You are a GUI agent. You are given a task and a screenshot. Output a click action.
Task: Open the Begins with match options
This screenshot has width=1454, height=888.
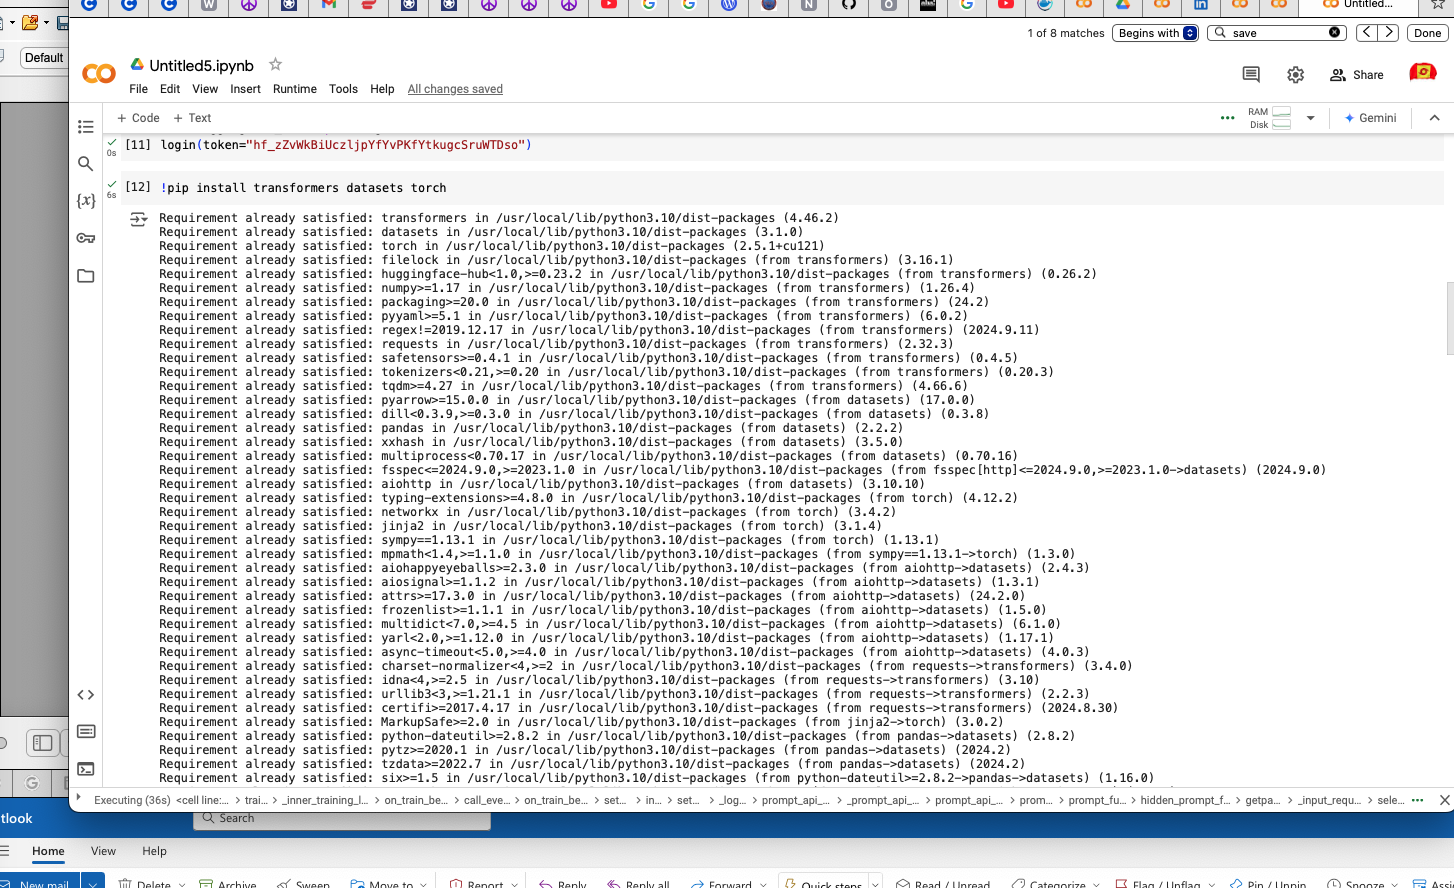click(1155, 32)
